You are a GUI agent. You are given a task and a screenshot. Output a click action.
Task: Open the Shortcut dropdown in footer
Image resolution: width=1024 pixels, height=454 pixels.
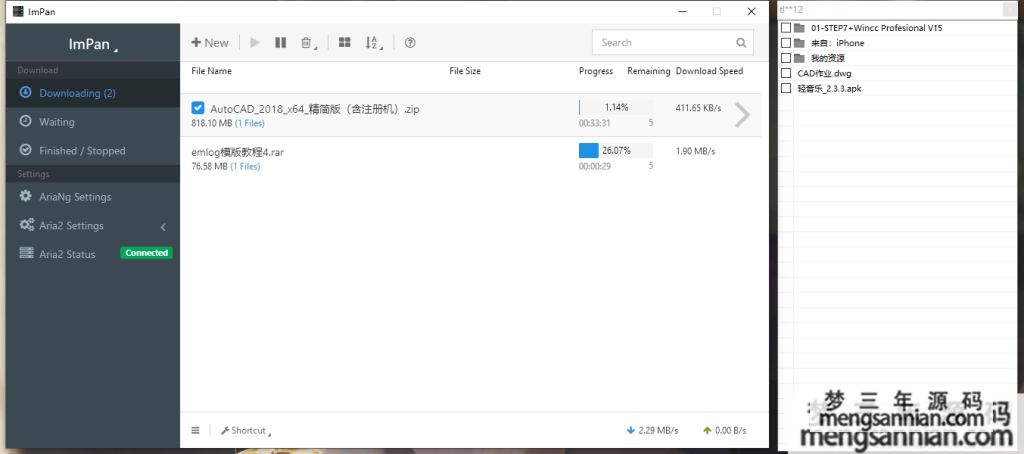[246, 430]
